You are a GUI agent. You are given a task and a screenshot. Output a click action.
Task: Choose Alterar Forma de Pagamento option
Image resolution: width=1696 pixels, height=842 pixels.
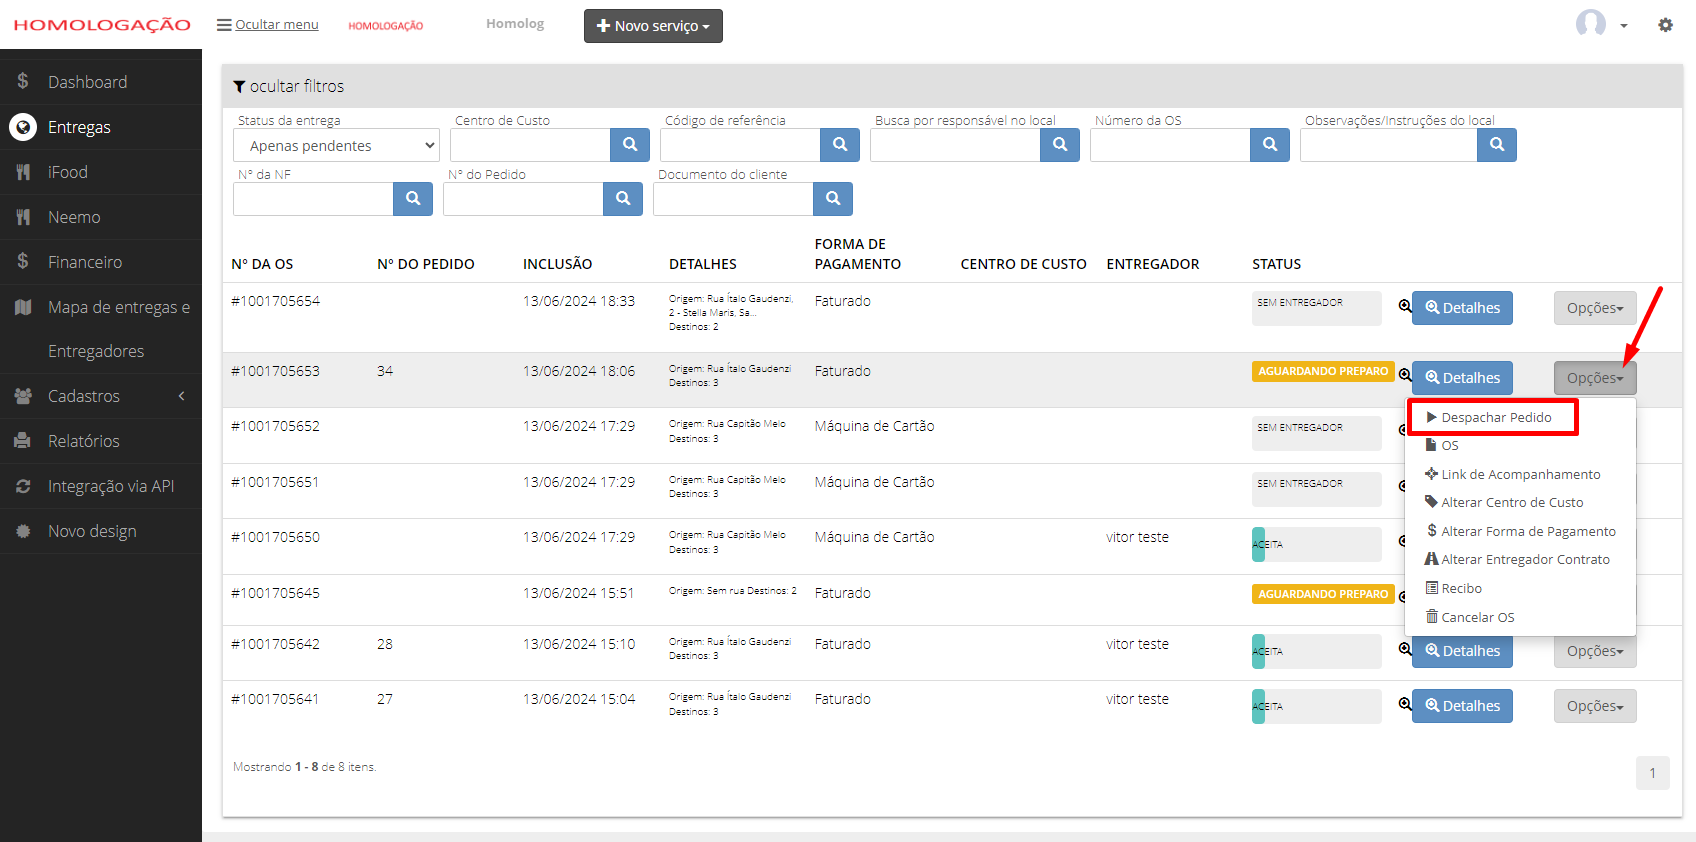1520,531
